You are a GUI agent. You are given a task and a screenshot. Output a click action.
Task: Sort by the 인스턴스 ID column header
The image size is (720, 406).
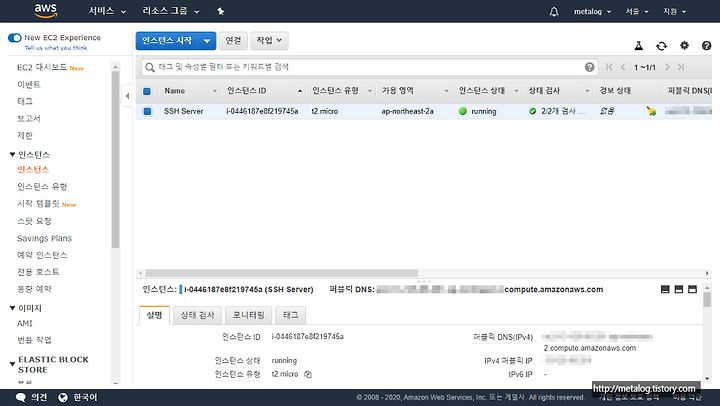247,91
